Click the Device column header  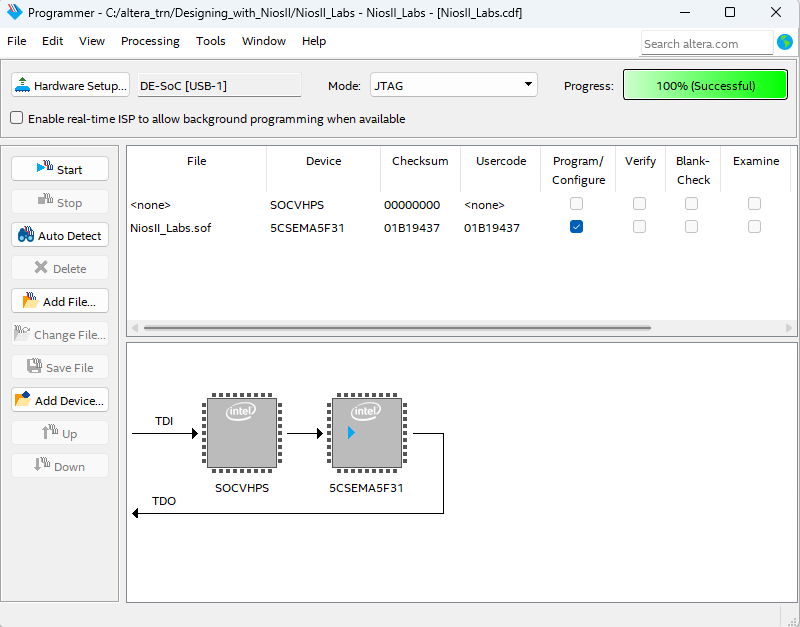tap(323, 170)
